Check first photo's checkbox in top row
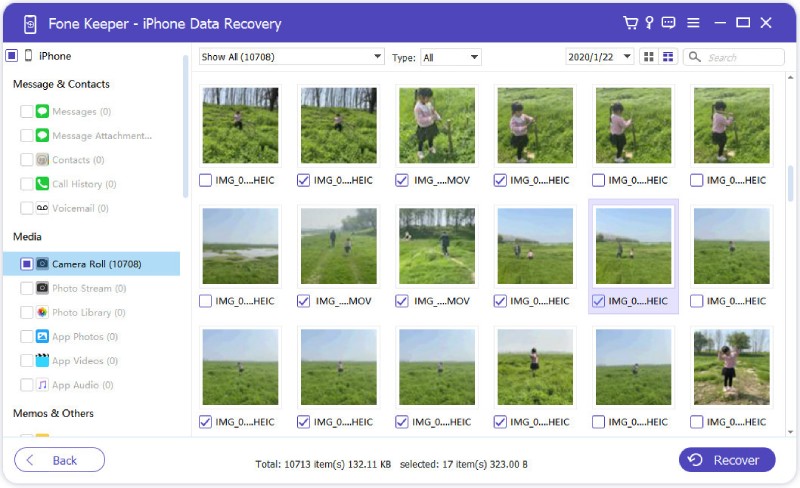Viewport: 800px width, 488px height. (205, 180)
